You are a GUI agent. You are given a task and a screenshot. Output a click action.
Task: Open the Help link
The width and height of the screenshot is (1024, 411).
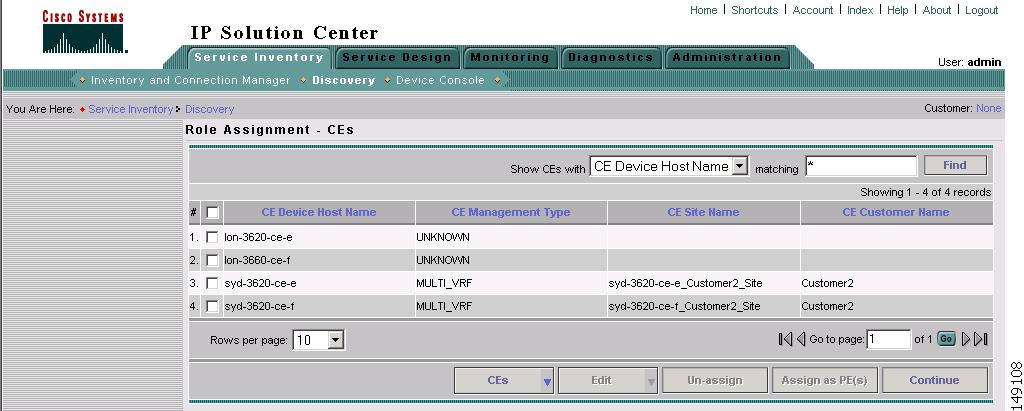[x=897, y=10]
